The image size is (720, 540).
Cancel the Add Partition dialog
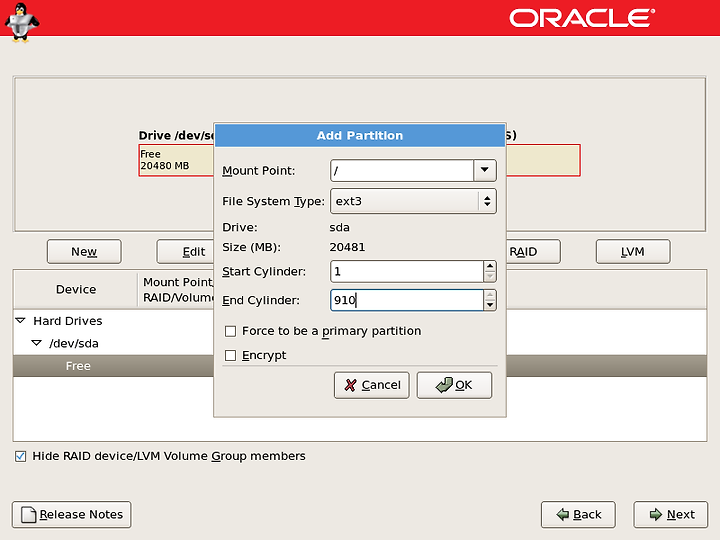(x=371, y=385)
